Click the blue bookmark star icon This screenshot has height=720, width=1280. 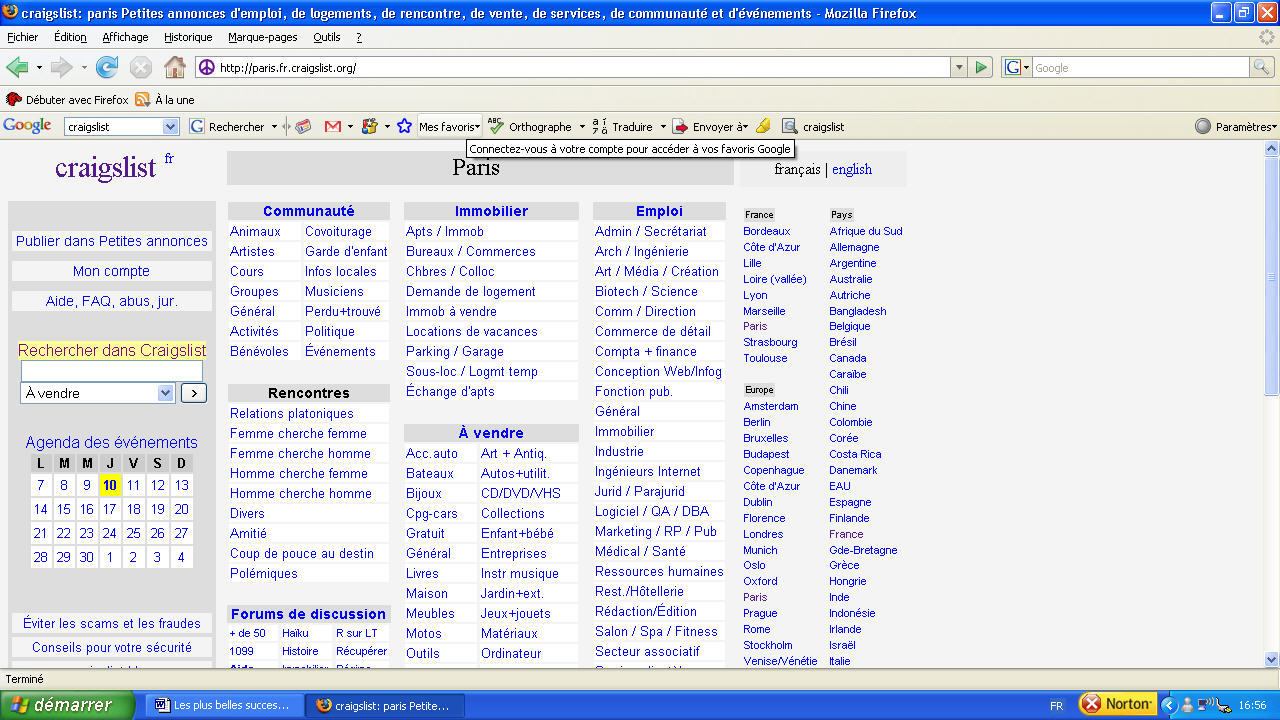pyautogui.click(x=404, y=127)
